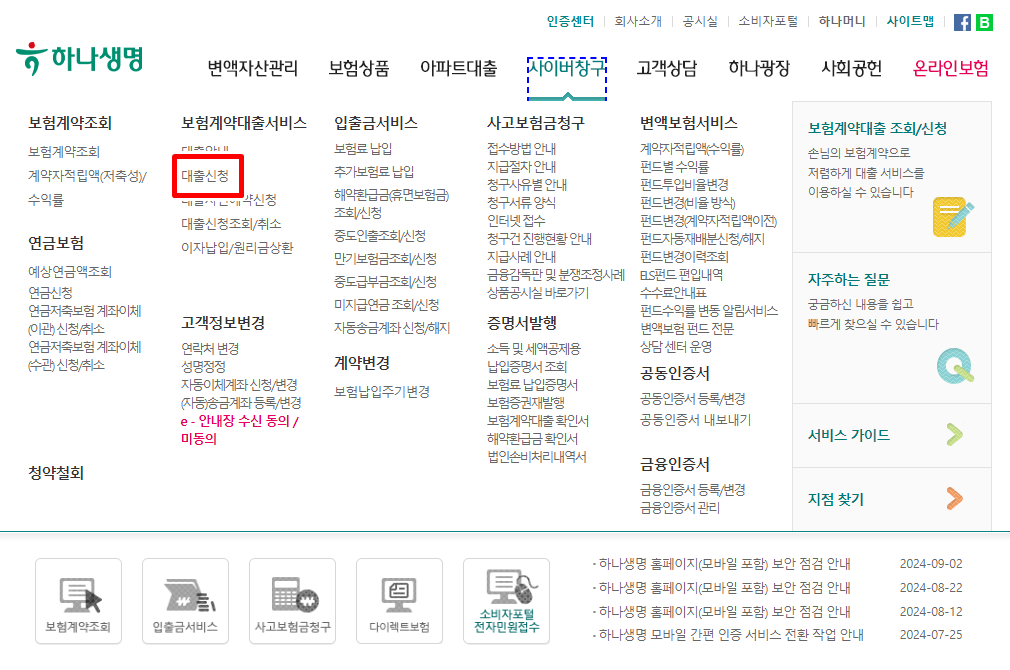Open 회사소개 in top bar

(x=638, y=21)
